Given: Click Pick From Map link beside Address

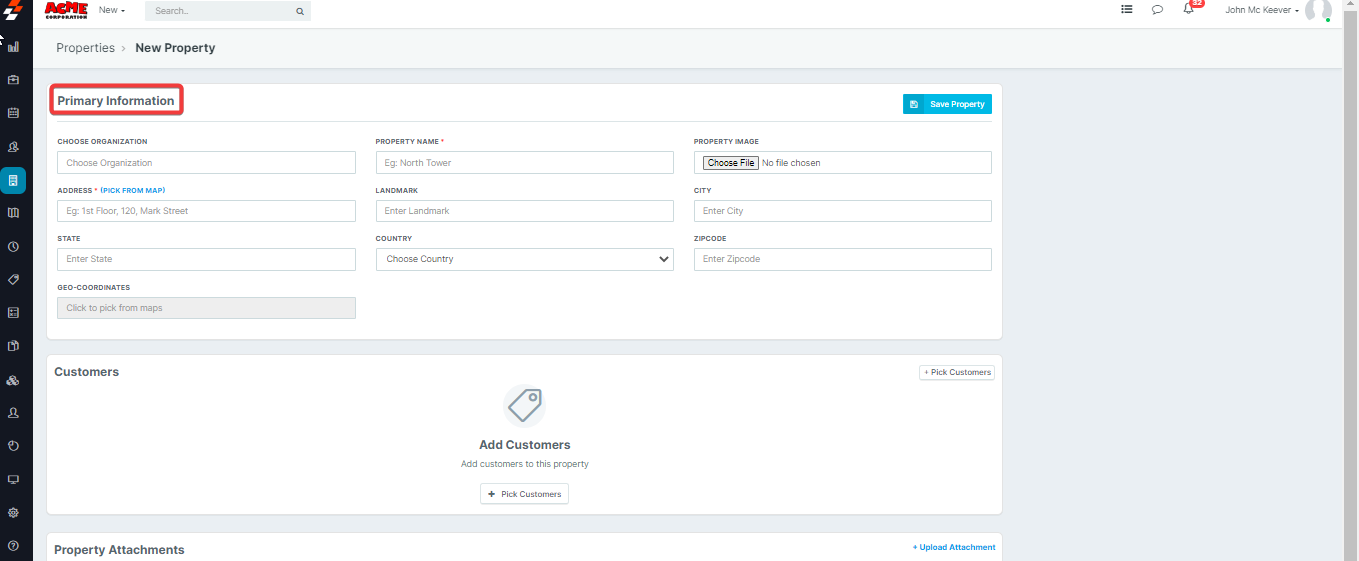Looking at the screenshot, I should click(x=133, y=190).
